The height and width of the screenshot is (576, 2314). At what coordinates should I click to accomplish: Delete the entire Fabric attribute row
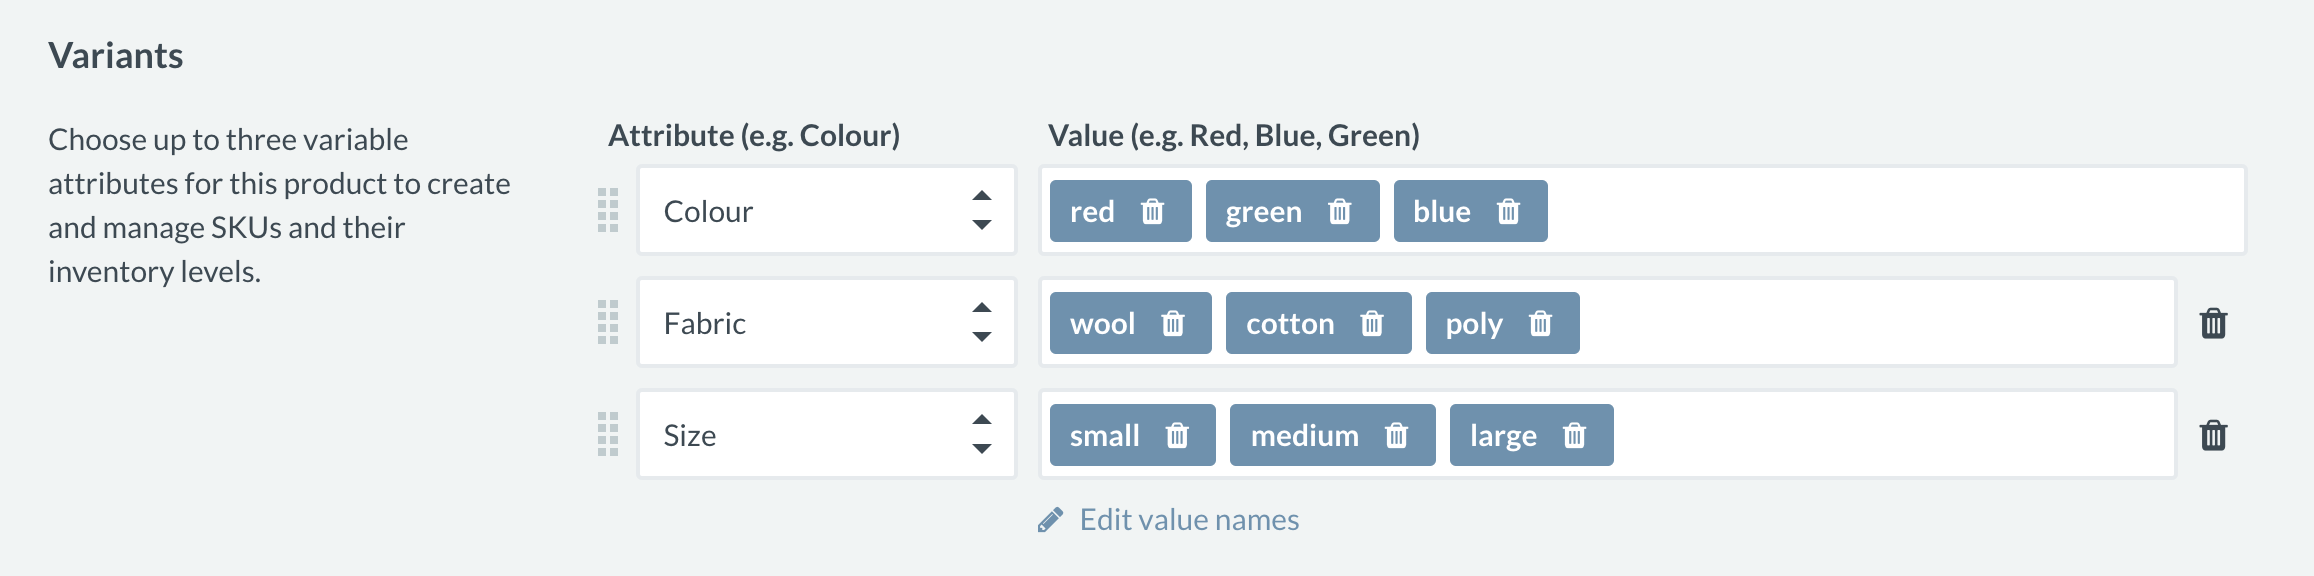click(2213, 324)
